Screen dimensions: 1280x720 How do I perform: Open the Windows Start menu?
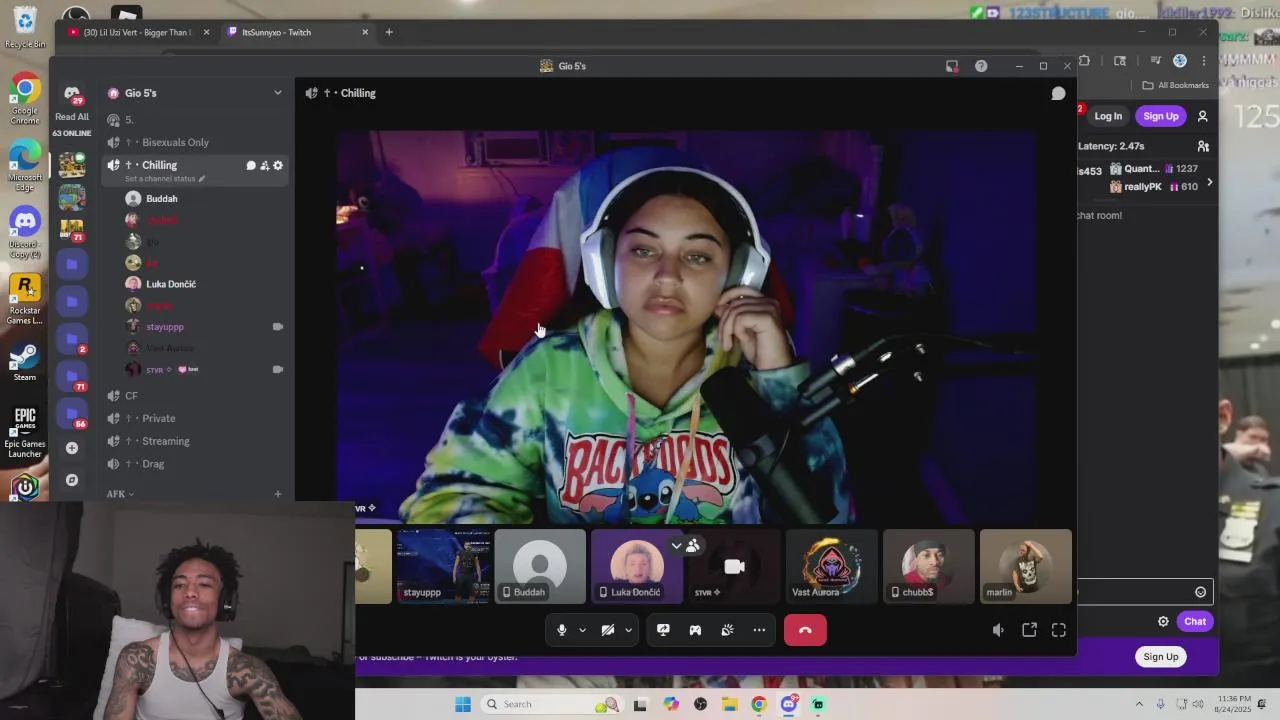[463, 704]
